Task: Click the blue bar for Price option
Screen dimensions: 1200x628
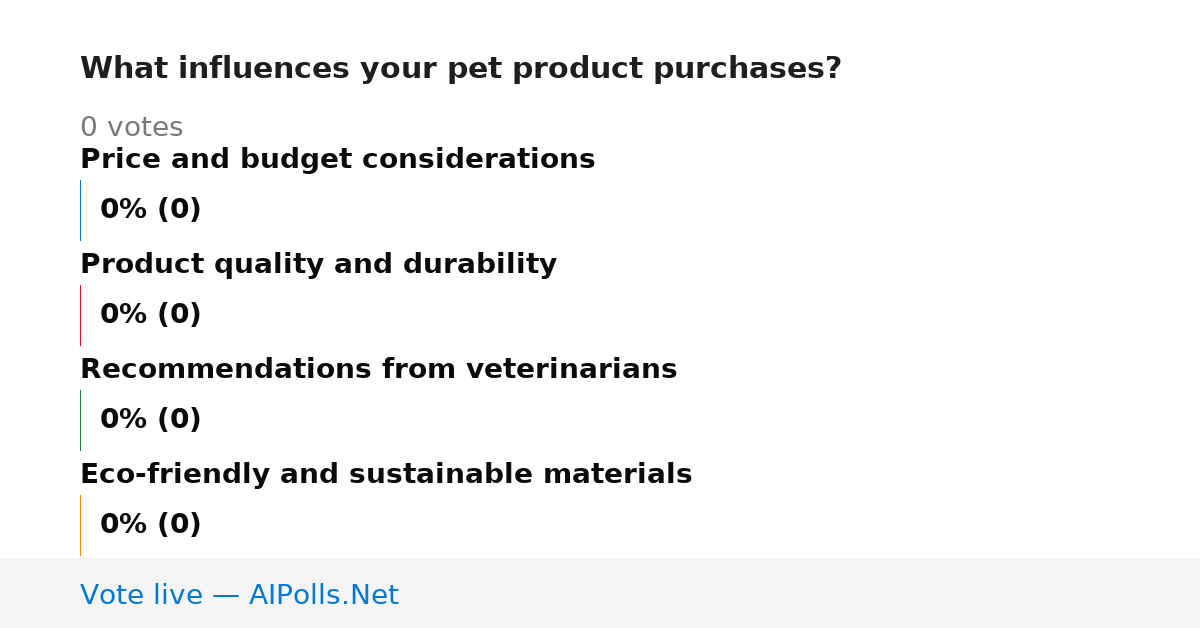Action: (x=80, y=210)
